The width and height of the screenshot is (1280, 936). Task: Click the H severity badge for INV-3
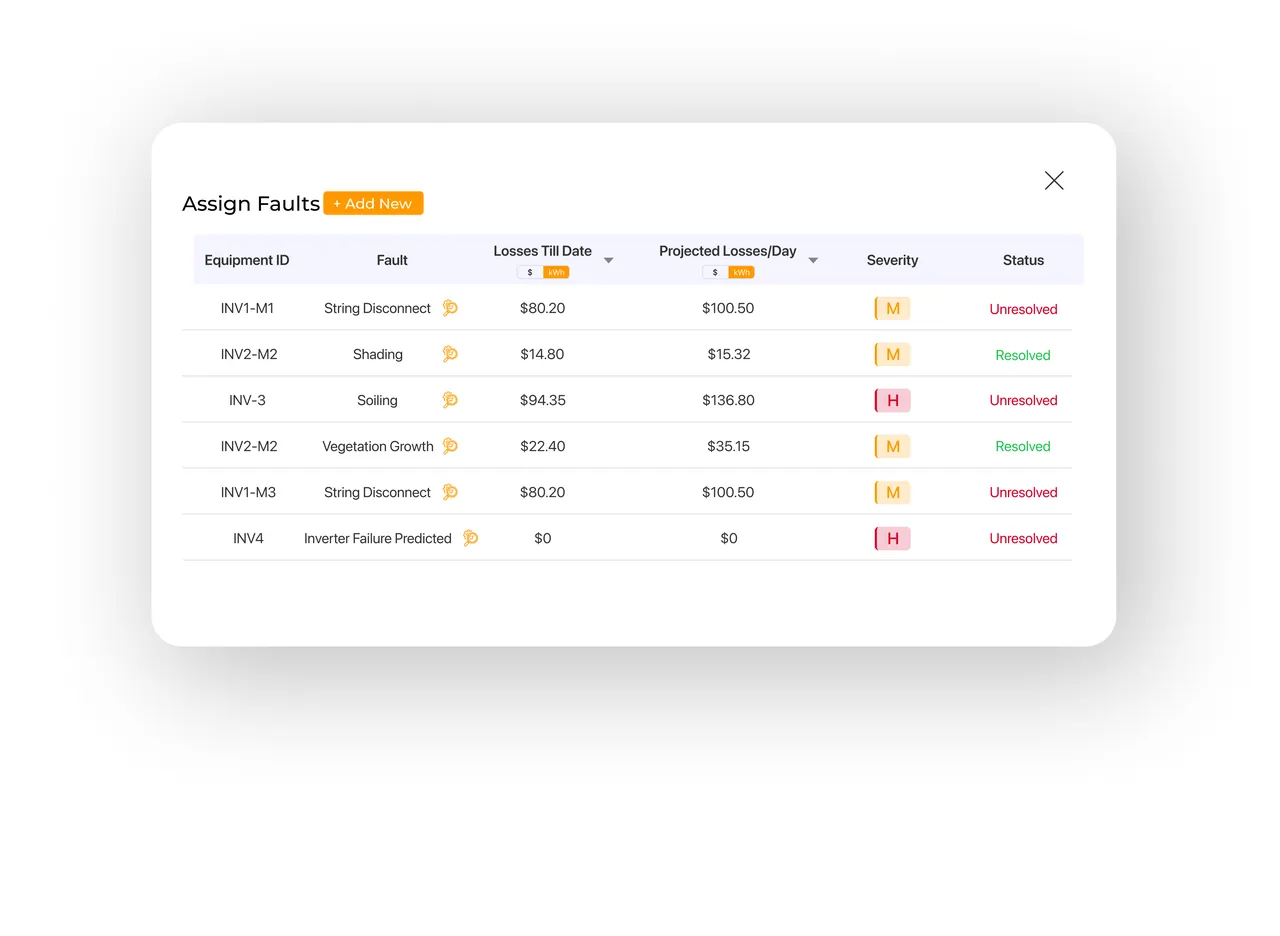tap(892, 400)
